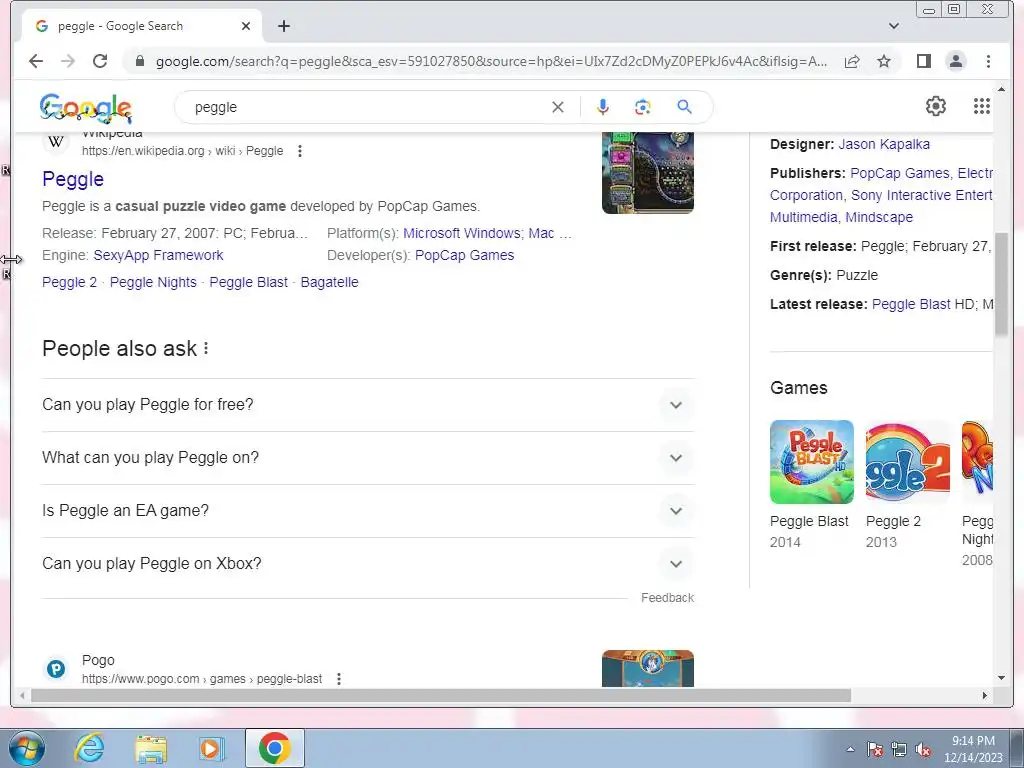The width and height of the screenshot is (1024, 768).
Task: Expand 'Can you play Peggle on Xbox?'
Action: 368,564
